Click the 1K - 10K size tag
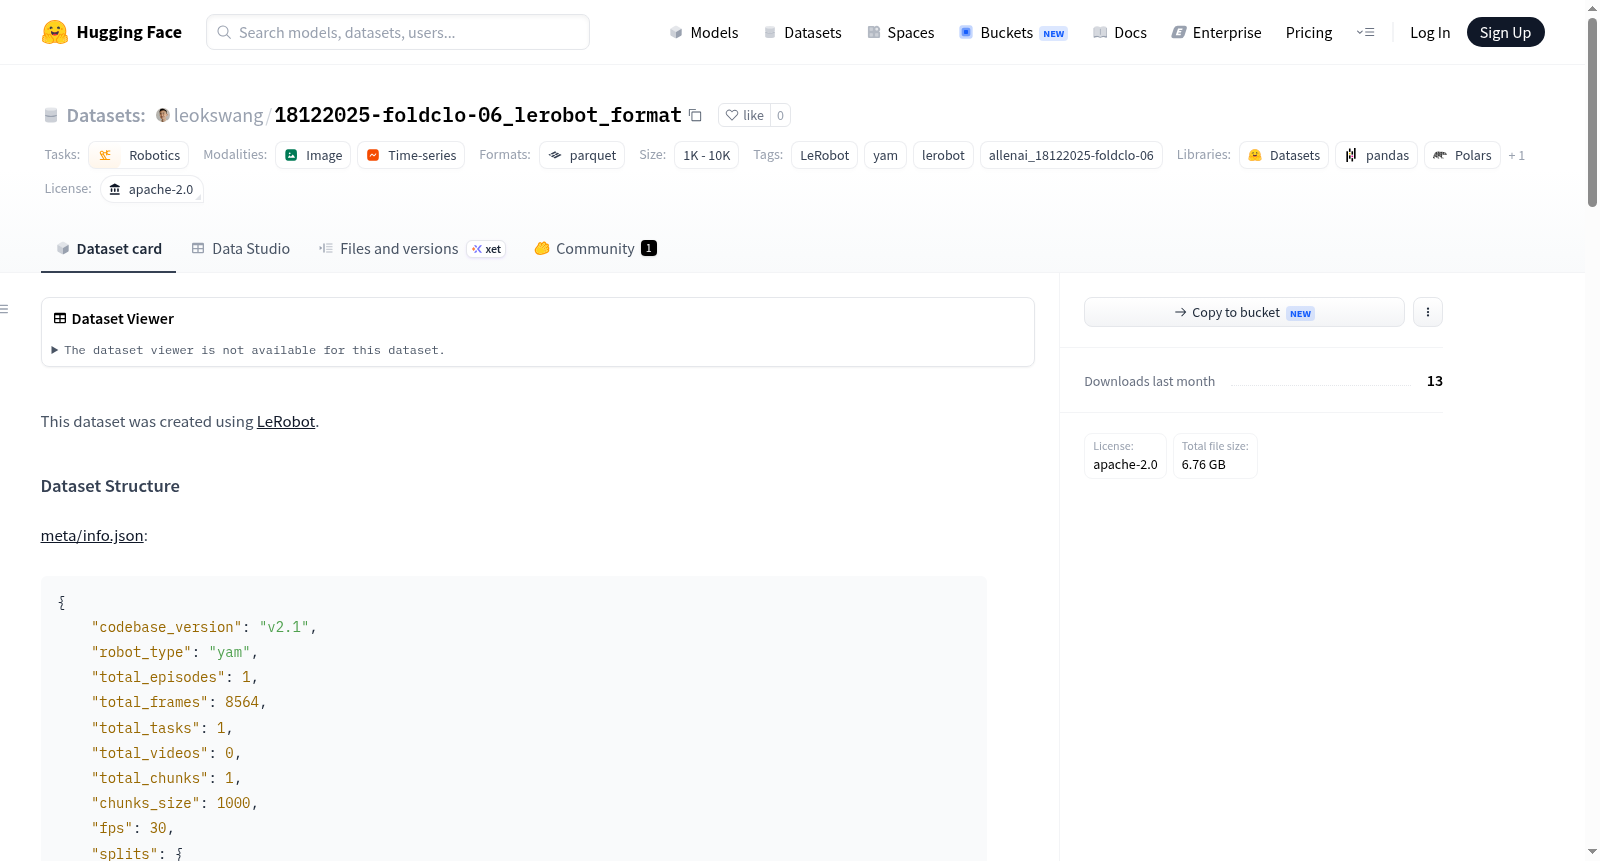 [707, 155]
